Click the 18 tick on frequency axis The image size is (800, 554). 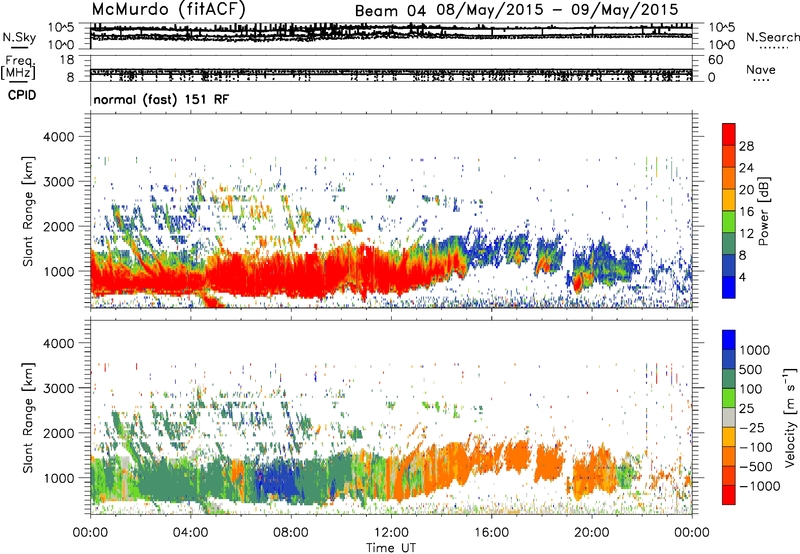click(x=67, y=60)
